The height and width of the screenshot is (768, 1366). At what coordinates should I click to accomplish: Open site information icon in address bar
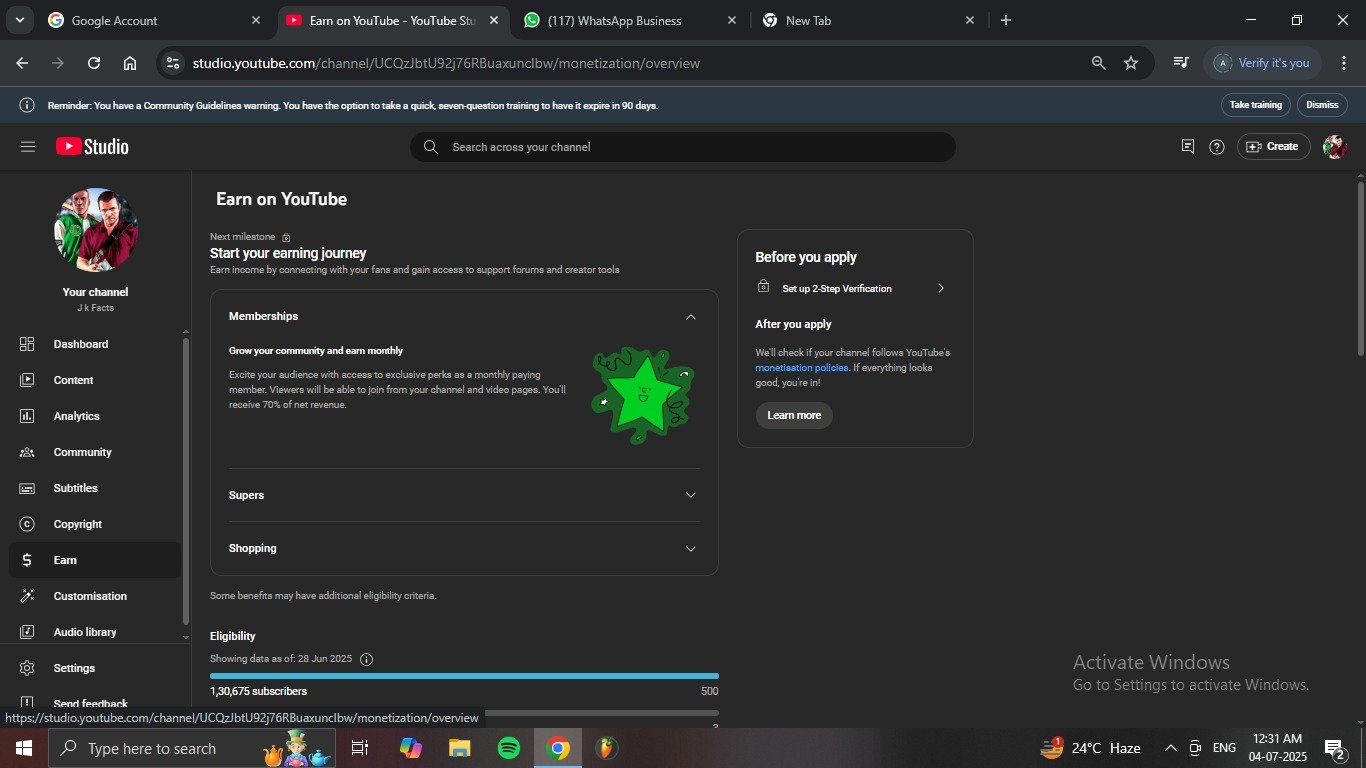[173, 63]
